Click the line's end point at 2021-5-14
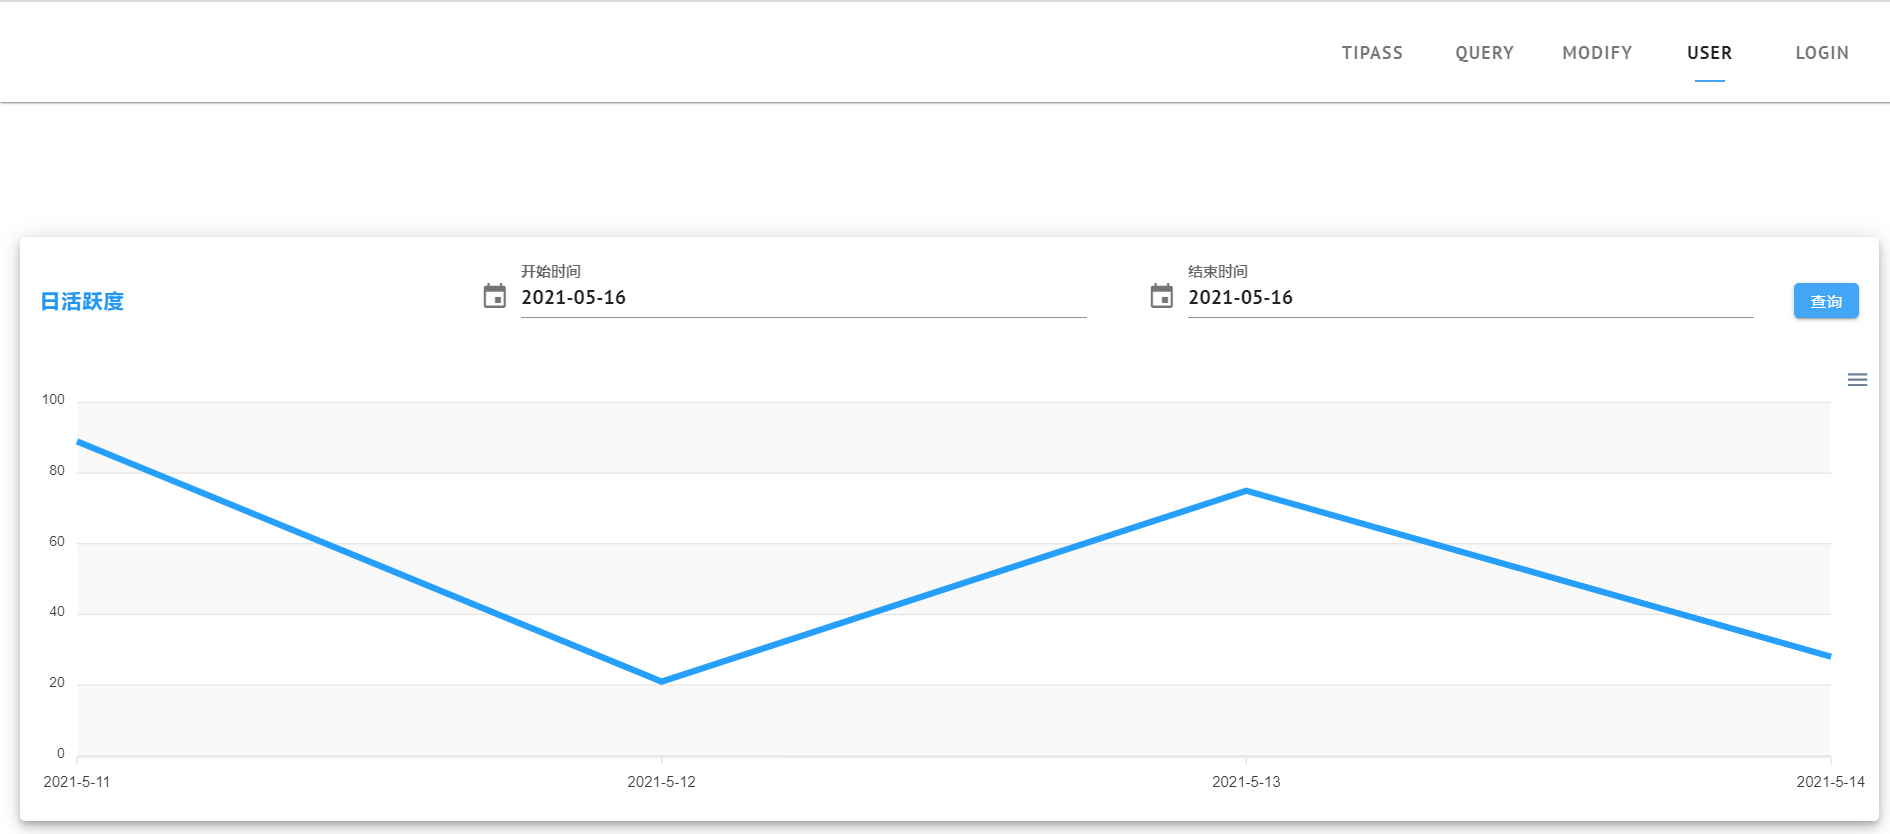Screen dimensions: 1890x834 tap(1829, 656)
